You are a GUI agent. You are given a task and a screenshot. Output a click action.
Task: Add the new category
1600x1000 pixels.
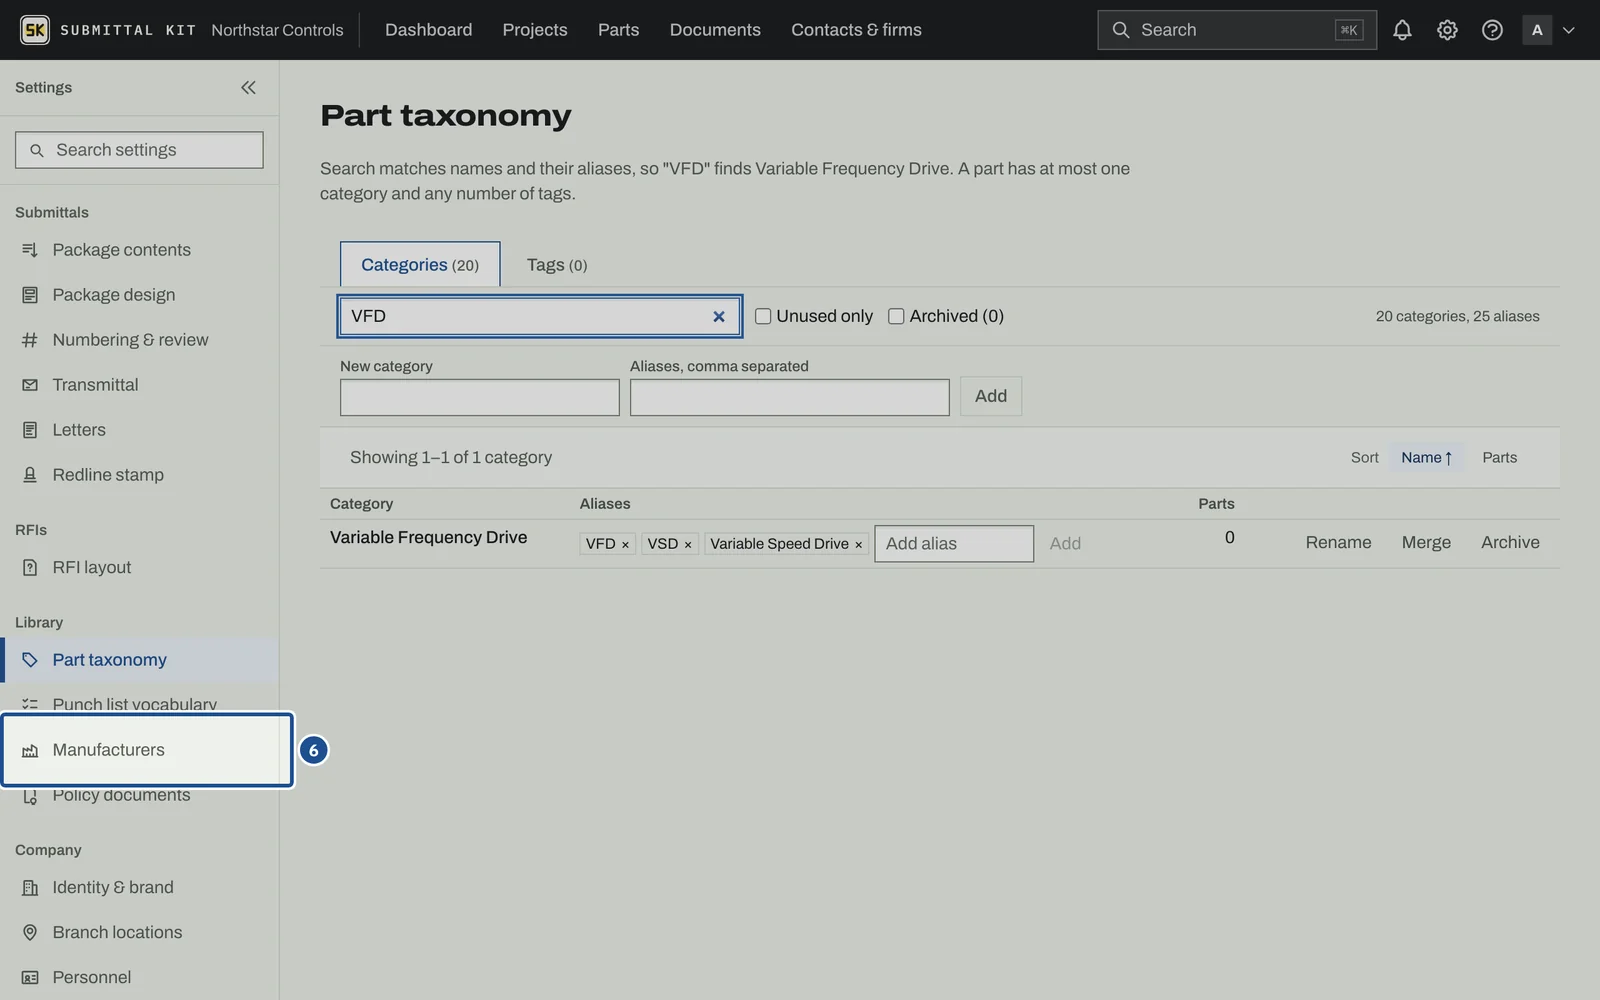(991, 396)
